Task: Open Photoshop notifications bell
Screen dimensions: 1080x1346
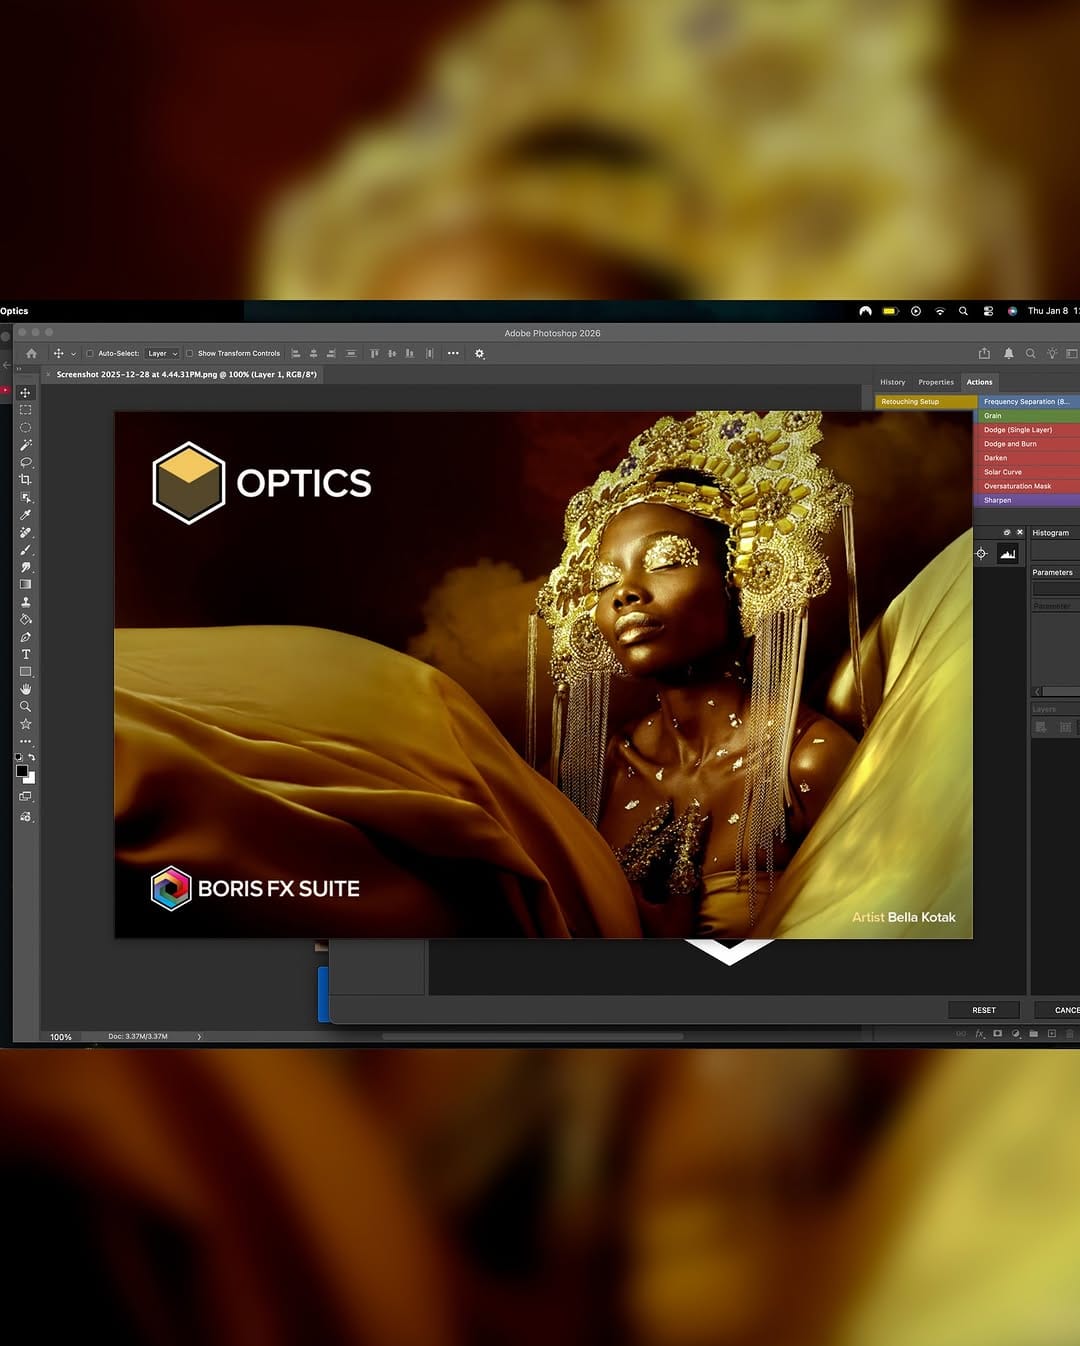Action: tap(1008, 353)
